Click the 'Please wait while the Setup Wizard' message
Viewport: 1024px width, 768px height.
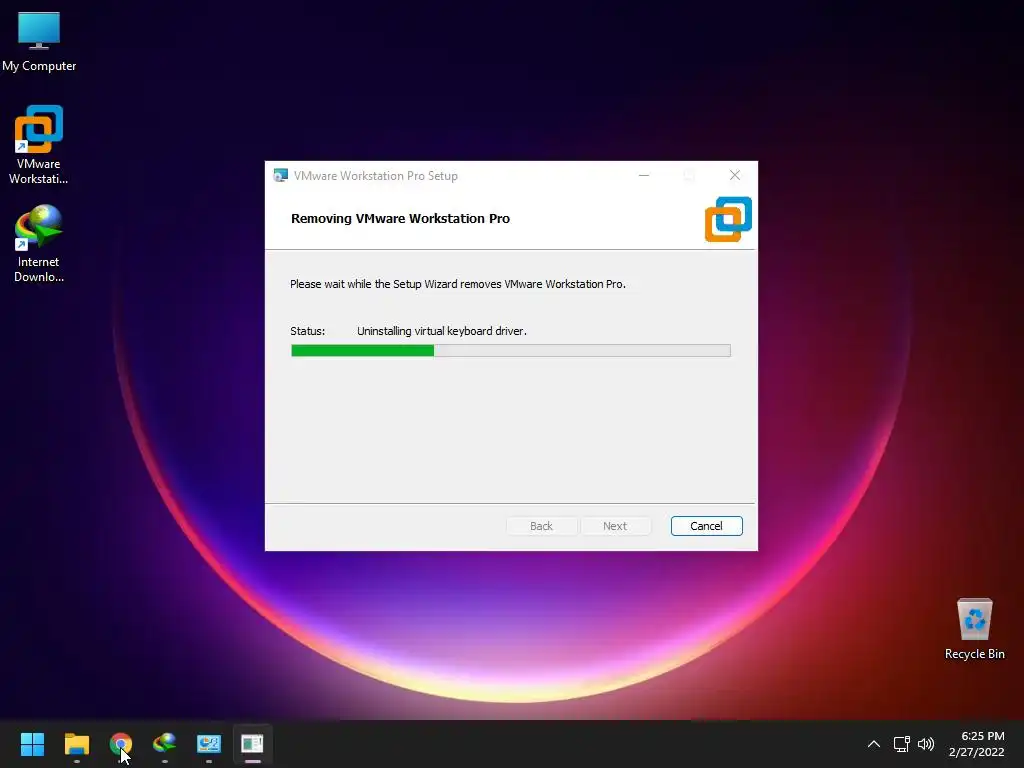[x=458, y=284]
